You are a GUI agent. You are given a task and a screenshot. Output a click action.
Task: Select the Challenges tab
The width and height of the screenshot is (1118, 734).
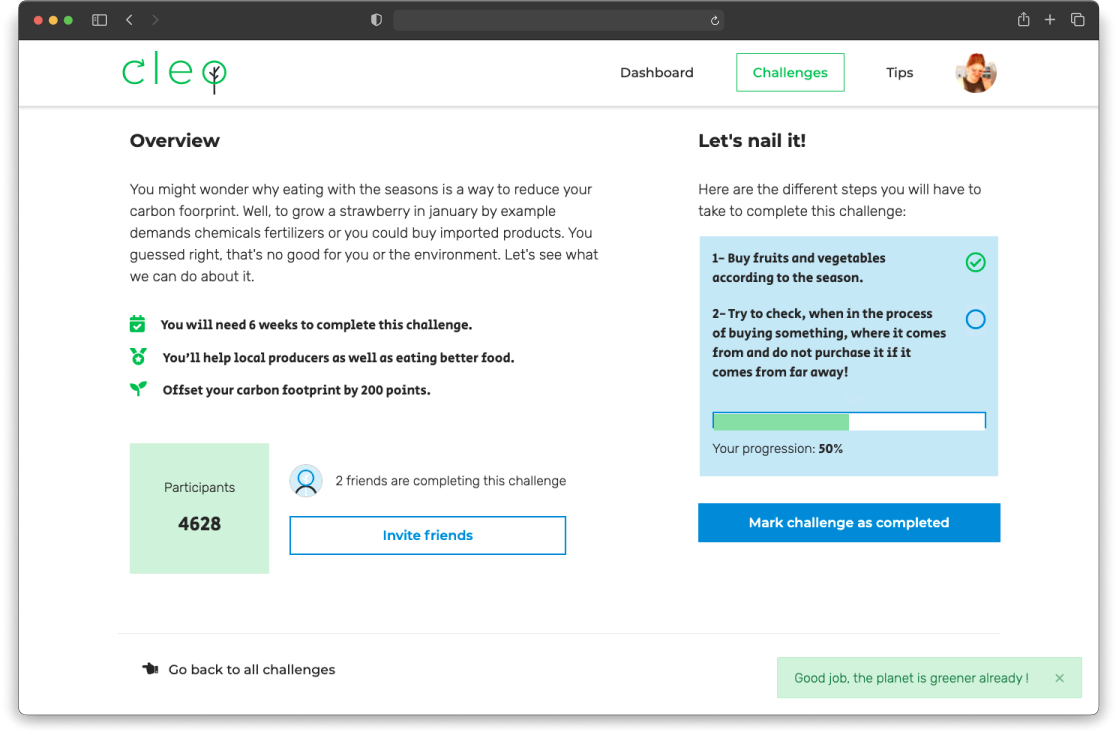pyautogui.click(x=790, y=73)
